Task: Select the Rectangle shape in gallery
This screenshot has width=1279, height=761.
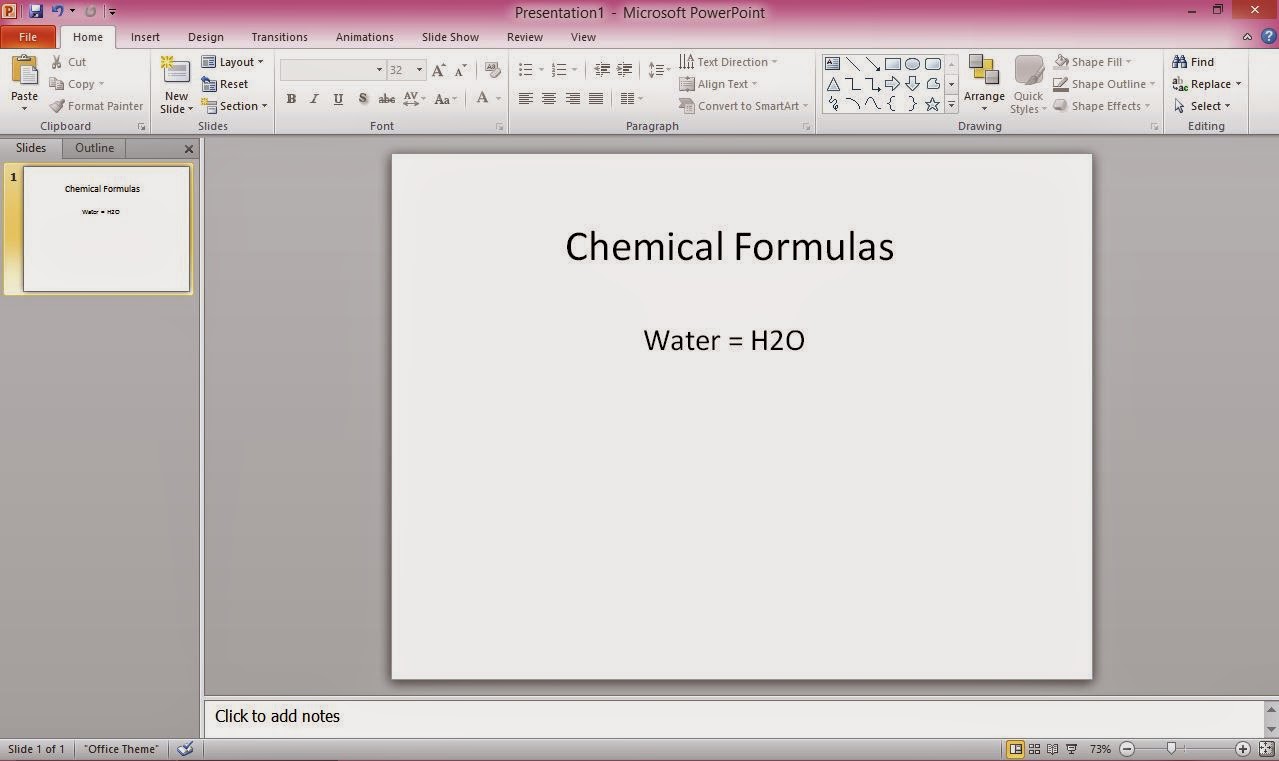Action: point(893,64)
